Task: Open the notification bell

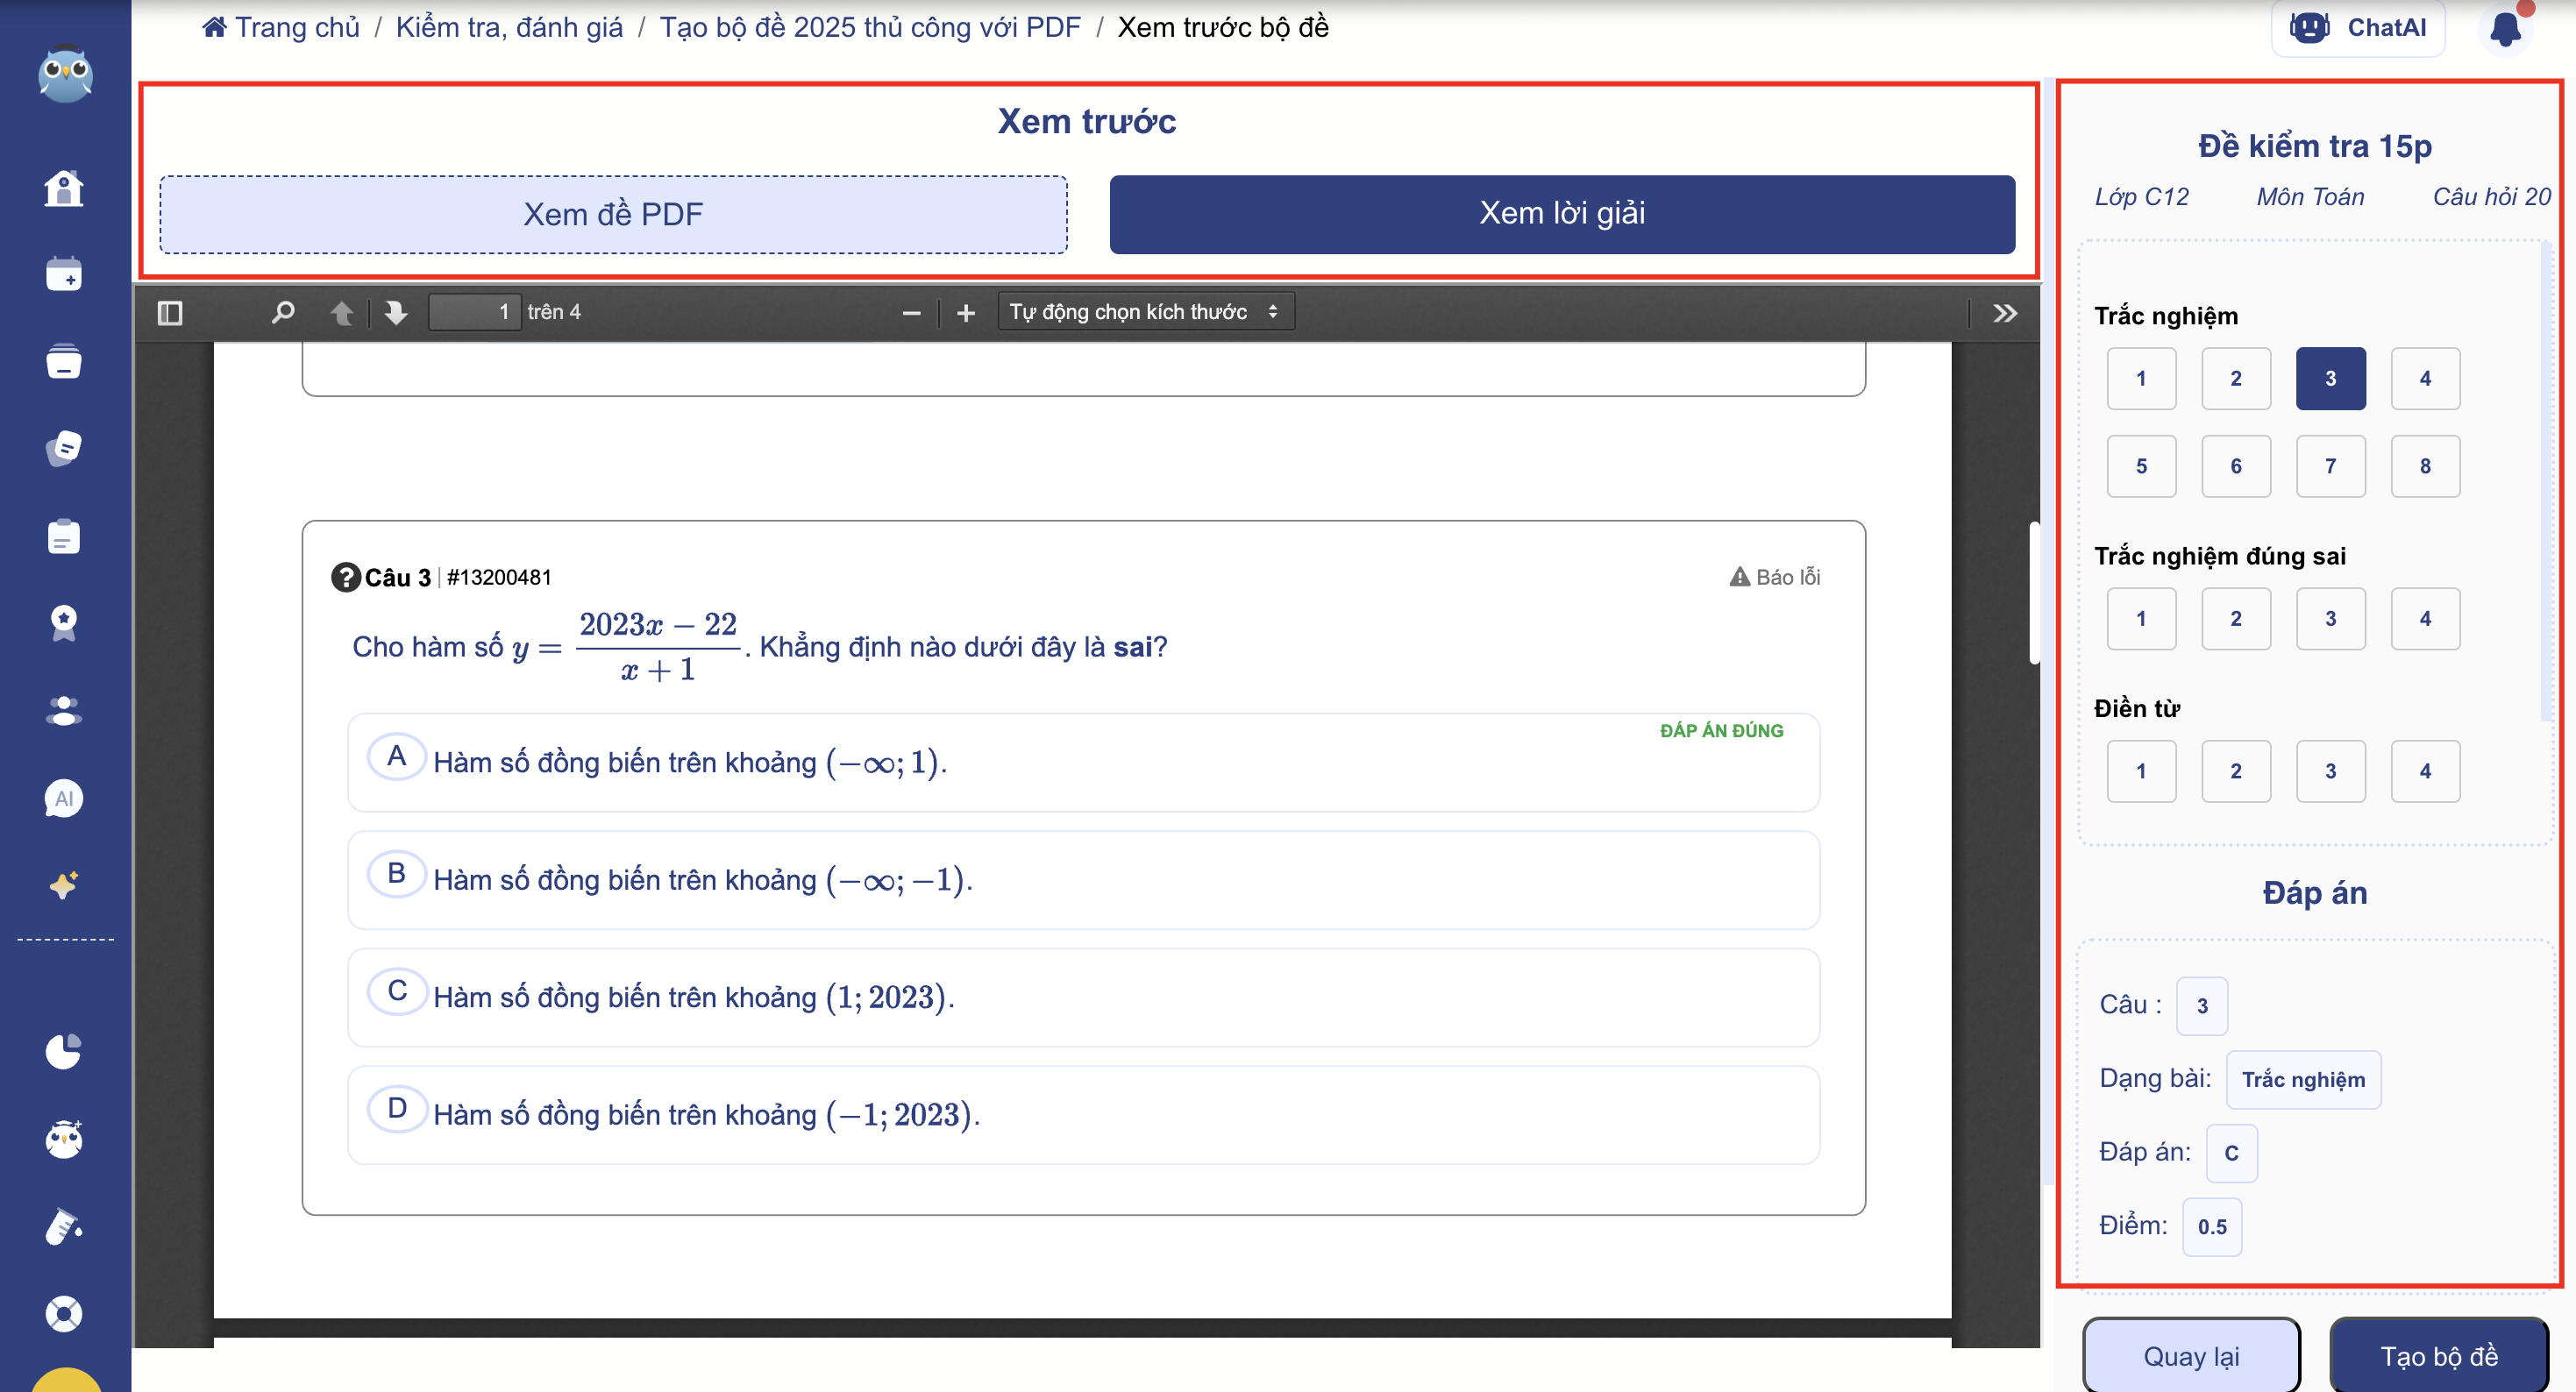Action: [2505, 28]
